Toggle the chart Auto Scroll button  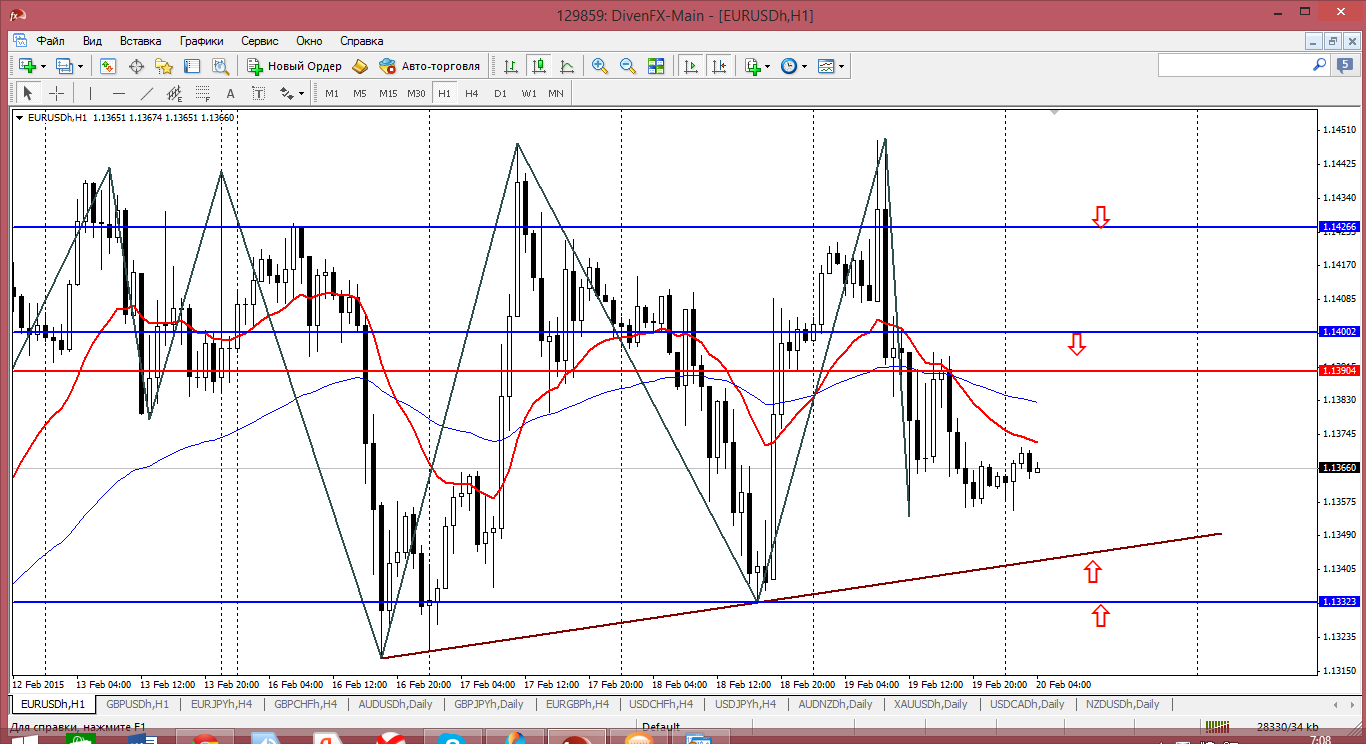click(x=690, y=66)
